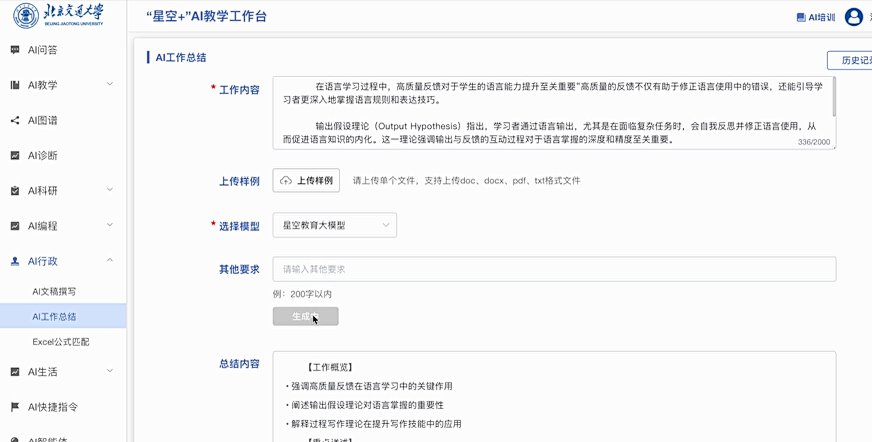Click the 总结内容 output text box

[554, 396]
